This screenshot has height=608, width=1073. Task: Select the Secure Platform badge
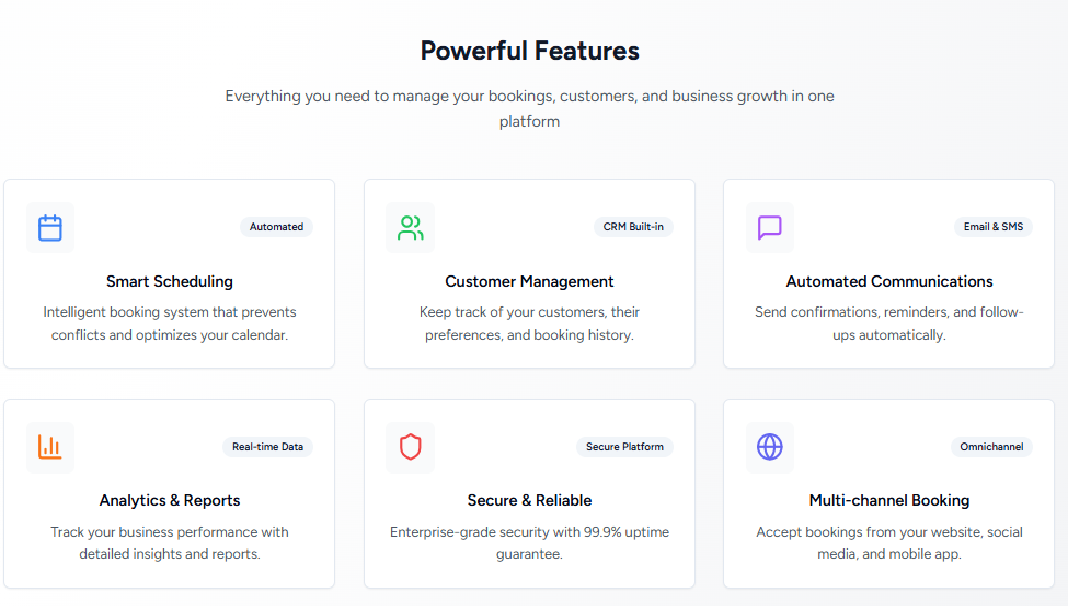coord(625,447)
